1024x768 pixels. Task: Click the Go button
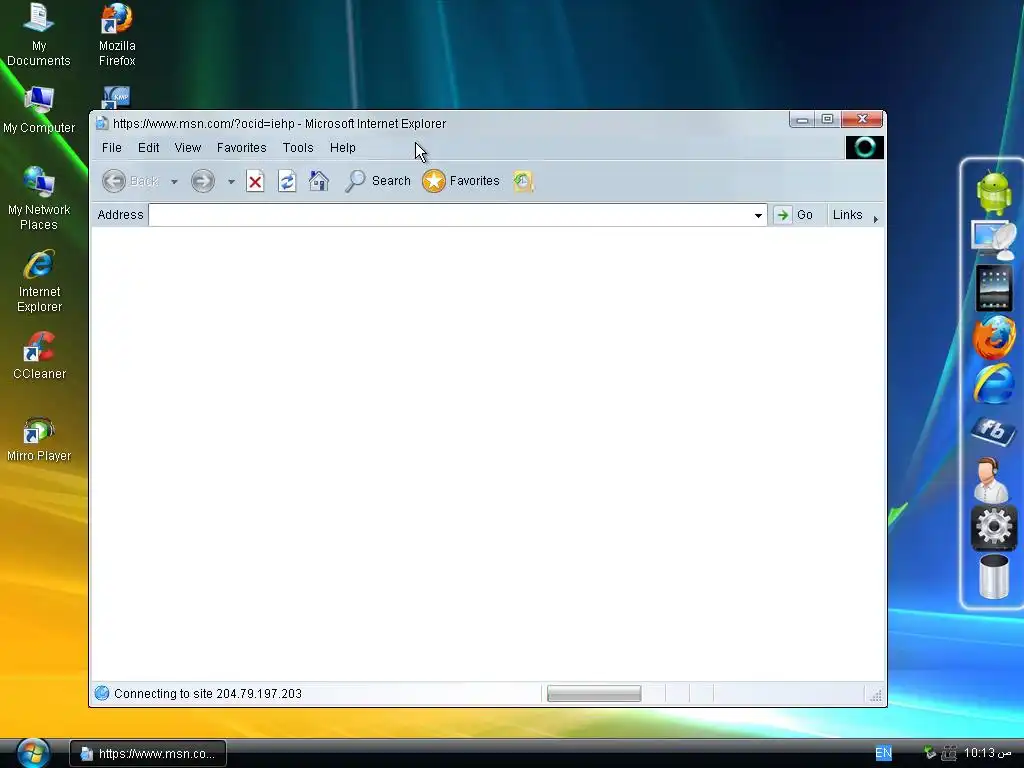click(x=794, y=215)
